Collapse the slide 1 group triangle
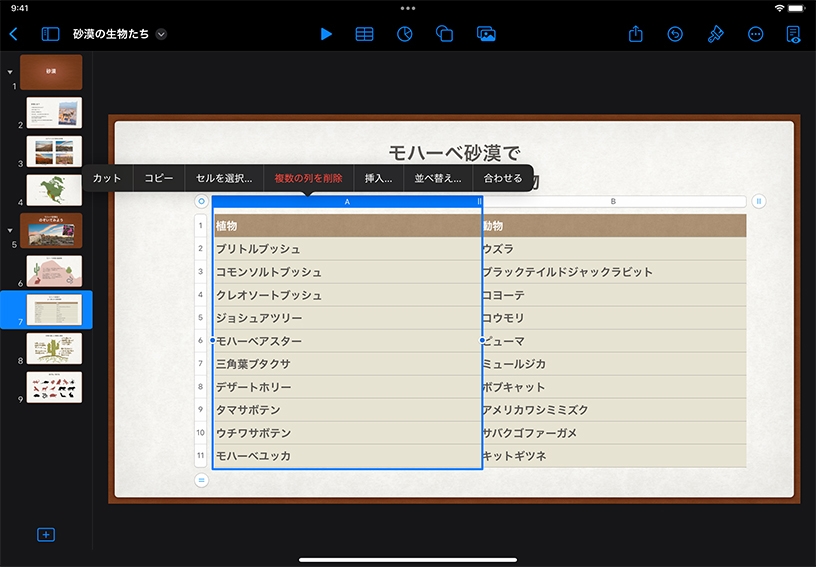This screenshot has width=816, height=567. [x=10, y=72]
